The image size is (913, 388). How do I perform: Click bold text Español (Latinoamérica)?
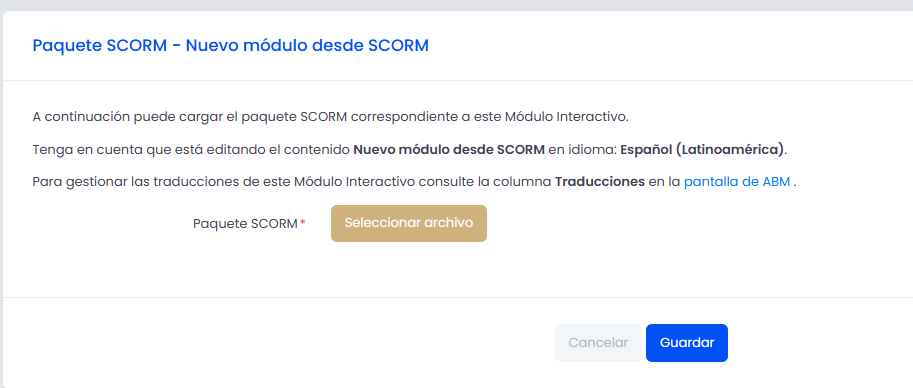(702, 150)
